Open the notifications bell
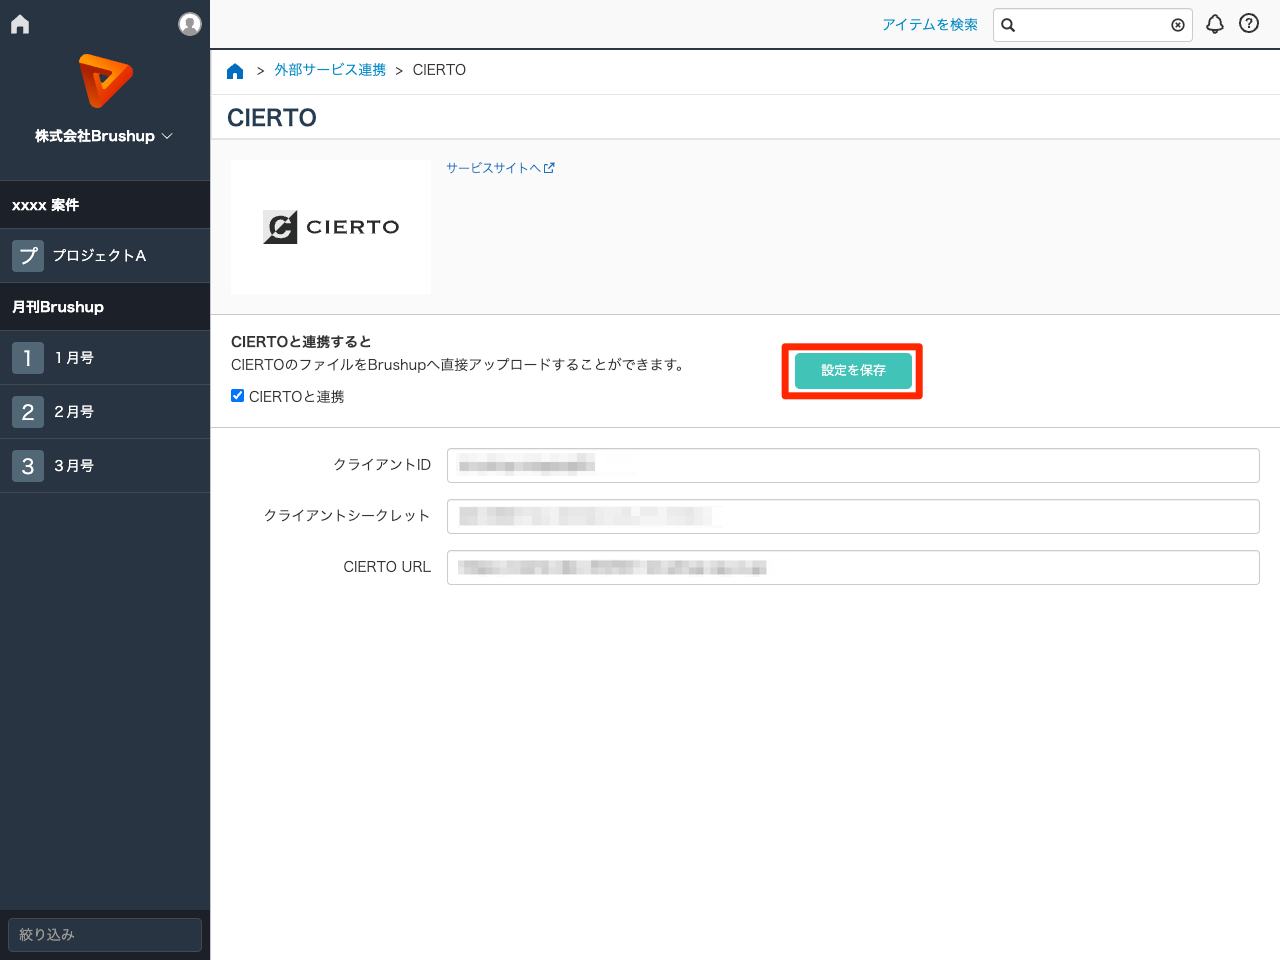Viewport: 1280px width, 960px height. pyautogui.click(x=1215, y=24)
